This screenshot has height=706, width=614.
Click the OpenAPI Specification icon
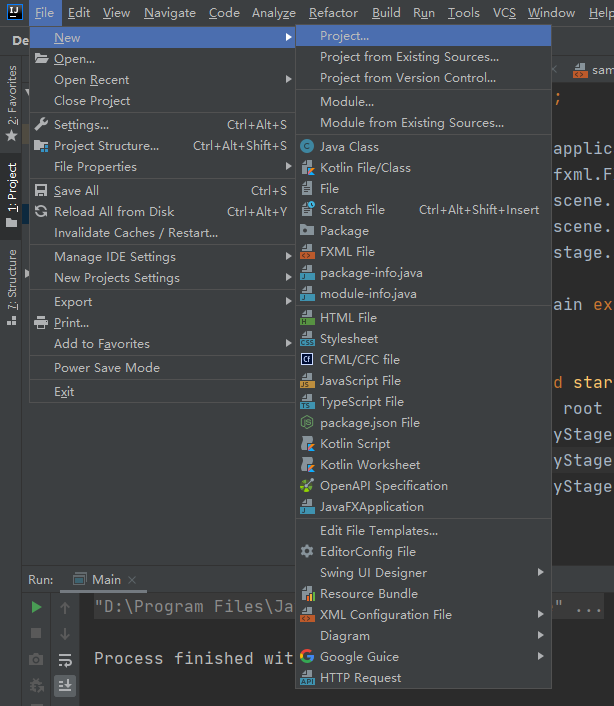click(307, 485)
